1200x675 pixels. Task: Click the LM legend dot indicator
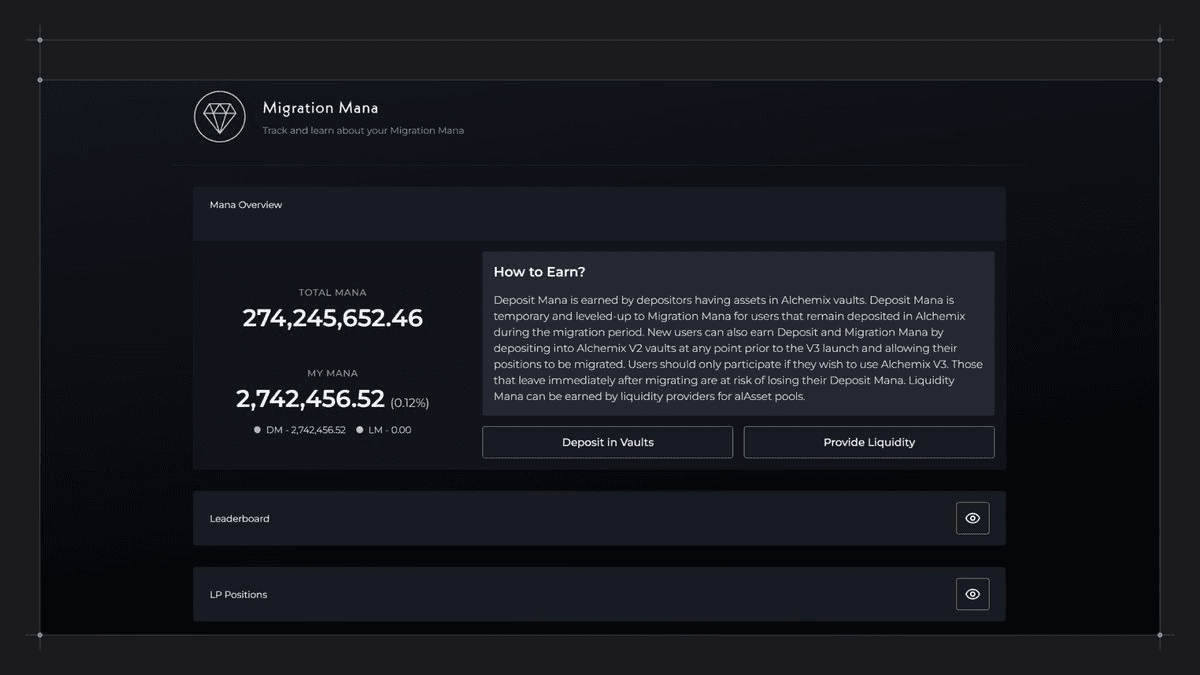click(x=360, y=430)
